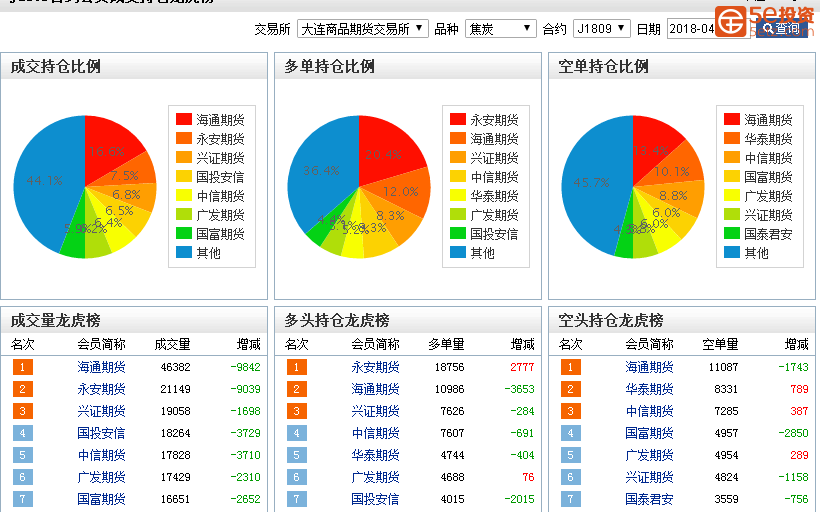This screenshot has height=512, width=822.
Task: Open 国富期货 link in 成交量龙虎榜
Action: coord(101,499)
